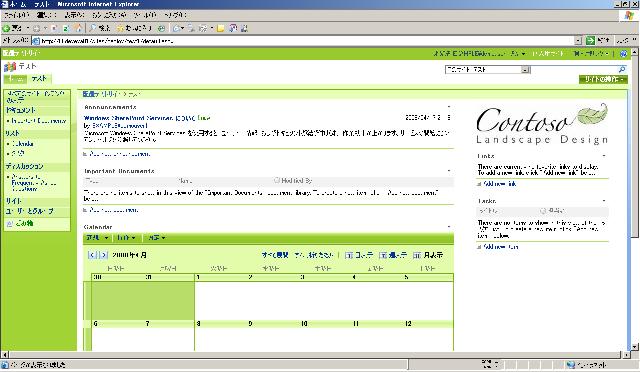Click into the browser address field

pos(307,41)
